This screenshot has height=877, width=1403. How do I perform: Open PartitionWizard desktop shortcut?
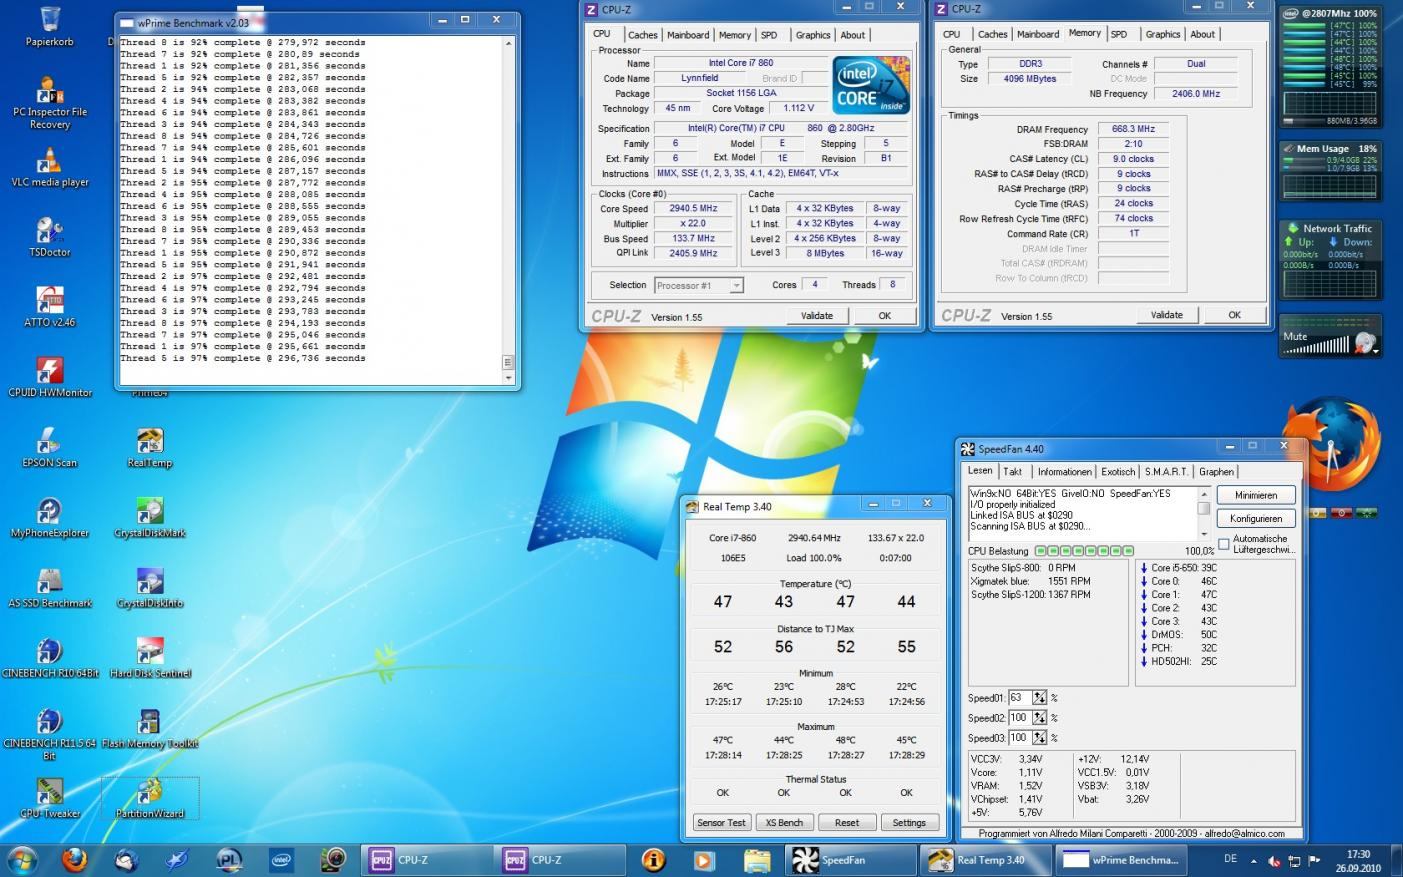click(150, 798)
